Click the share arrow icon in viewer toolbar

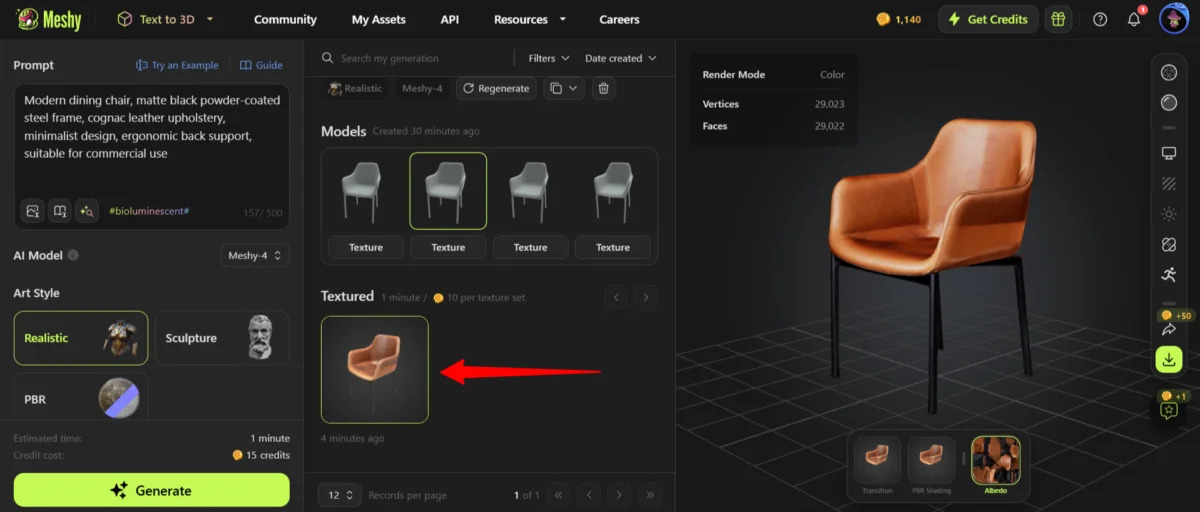pos(1168,329)
